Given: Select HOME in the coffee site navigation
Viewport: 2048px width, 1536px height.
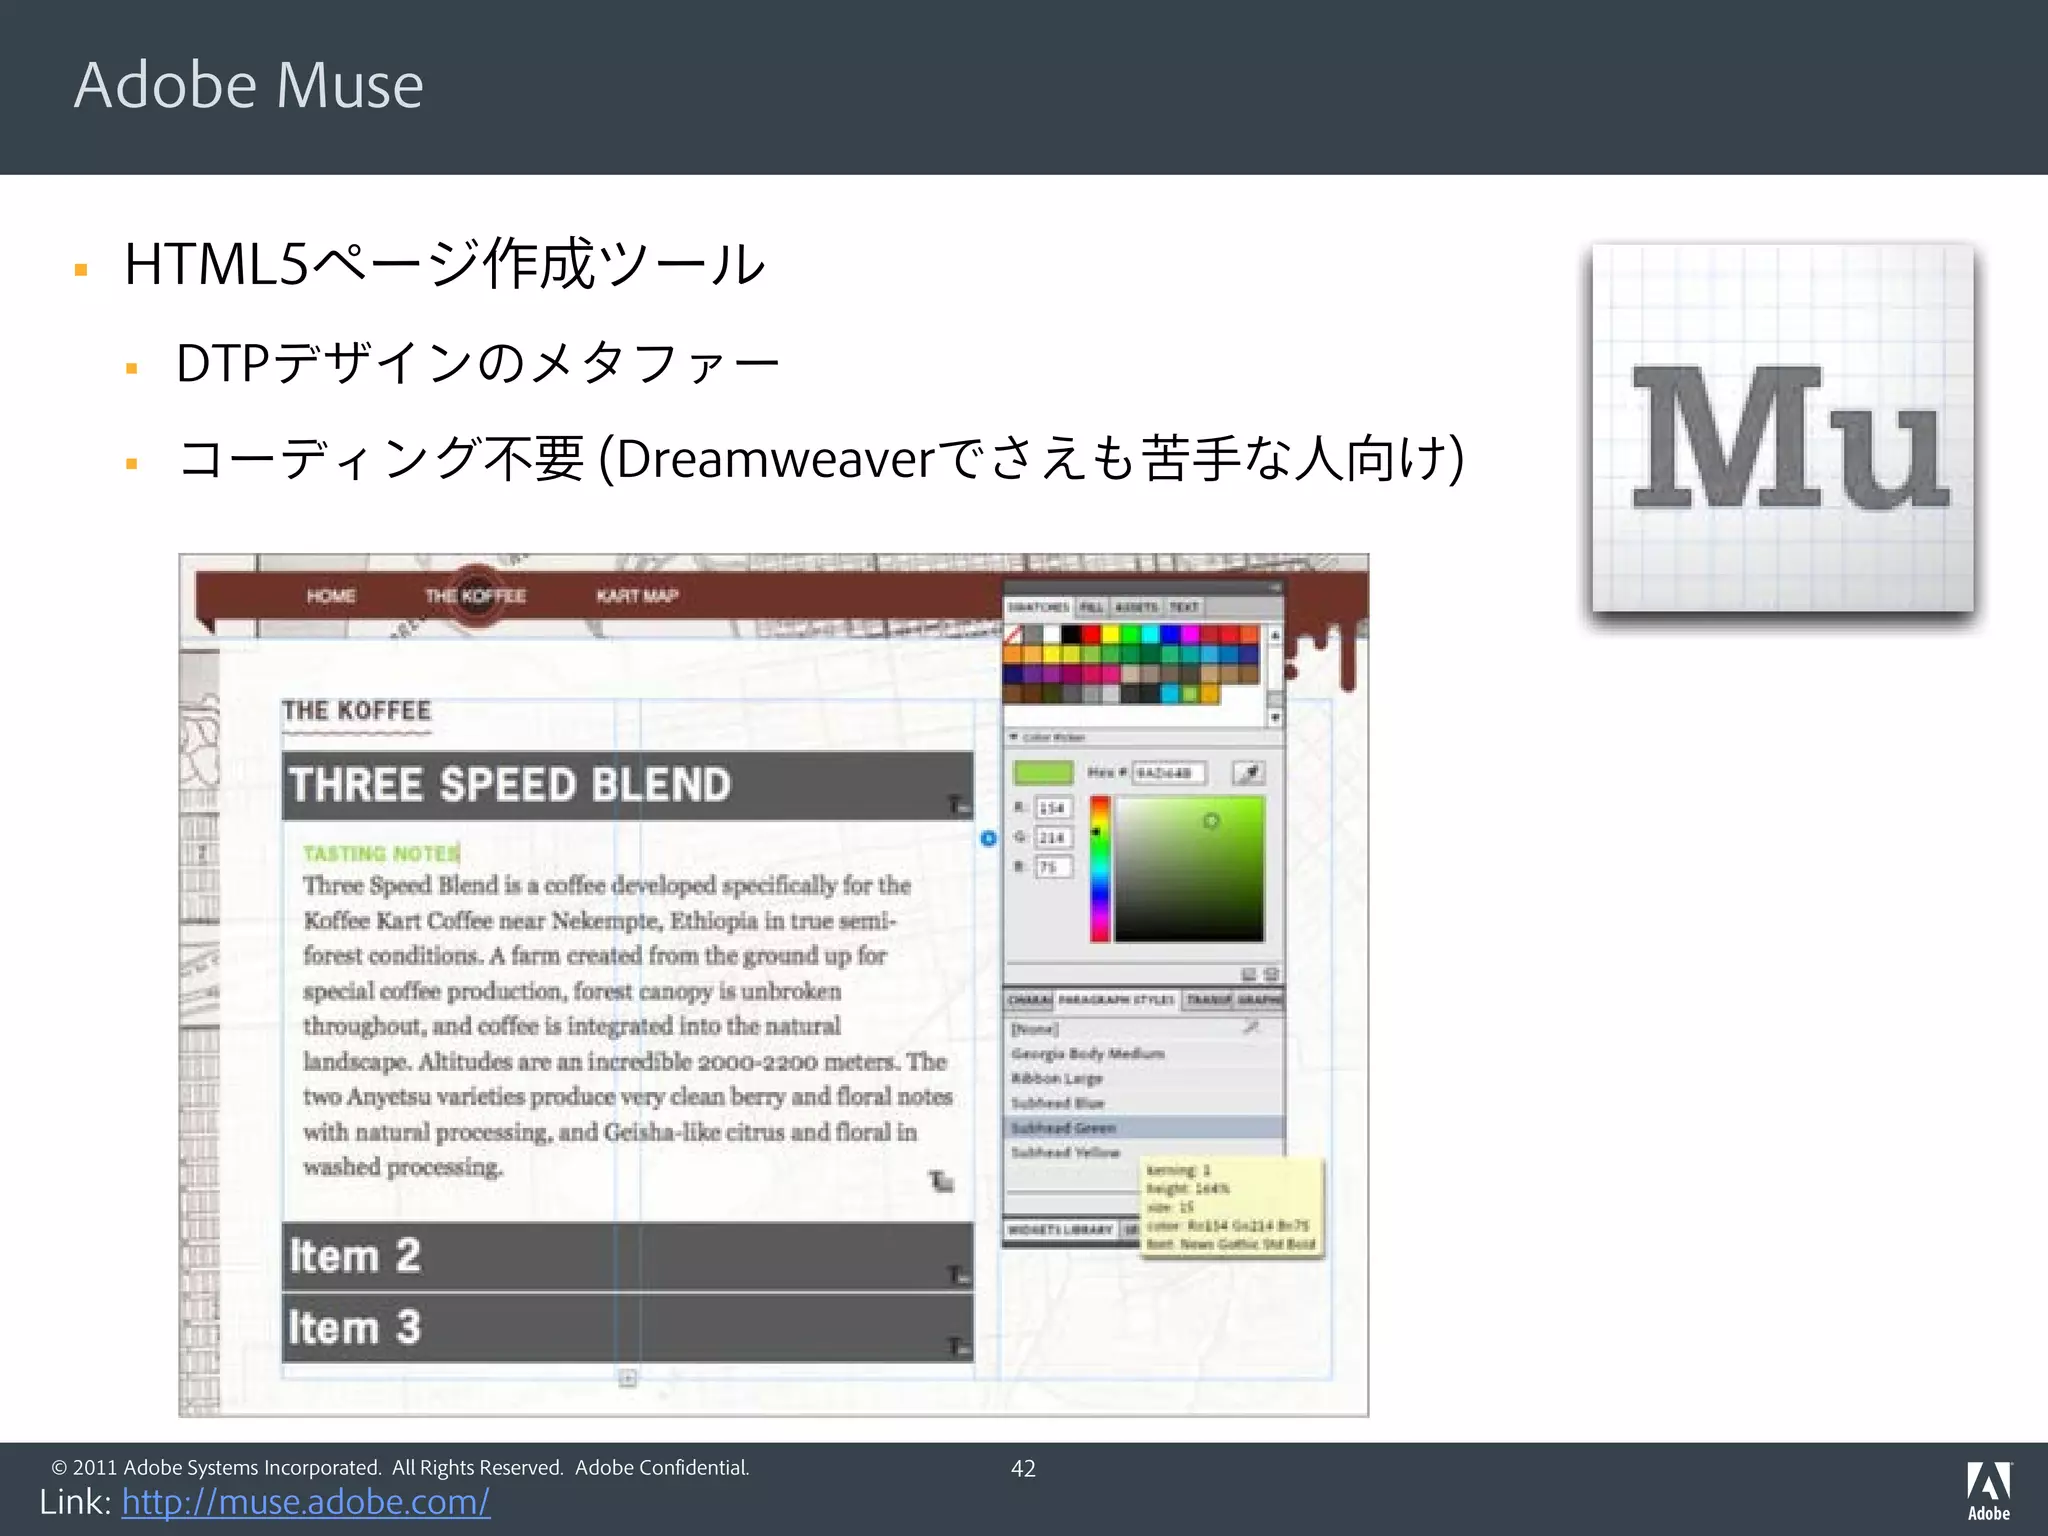Looking at the screenshot, I should coord(331,596).
